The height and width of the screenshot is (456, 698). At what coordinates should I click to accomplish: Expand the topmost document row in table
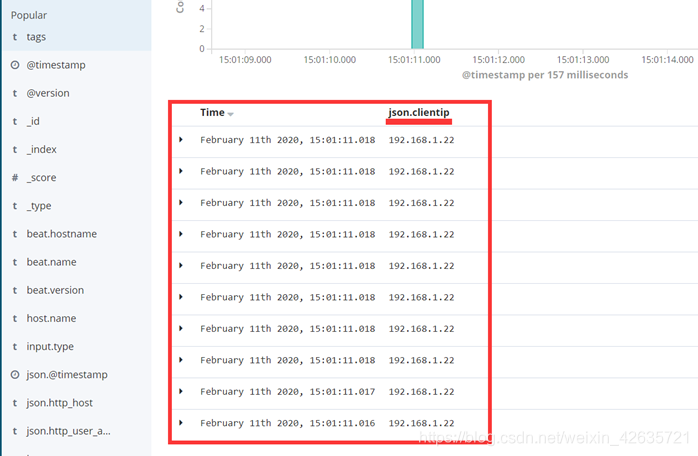[181, 139]
